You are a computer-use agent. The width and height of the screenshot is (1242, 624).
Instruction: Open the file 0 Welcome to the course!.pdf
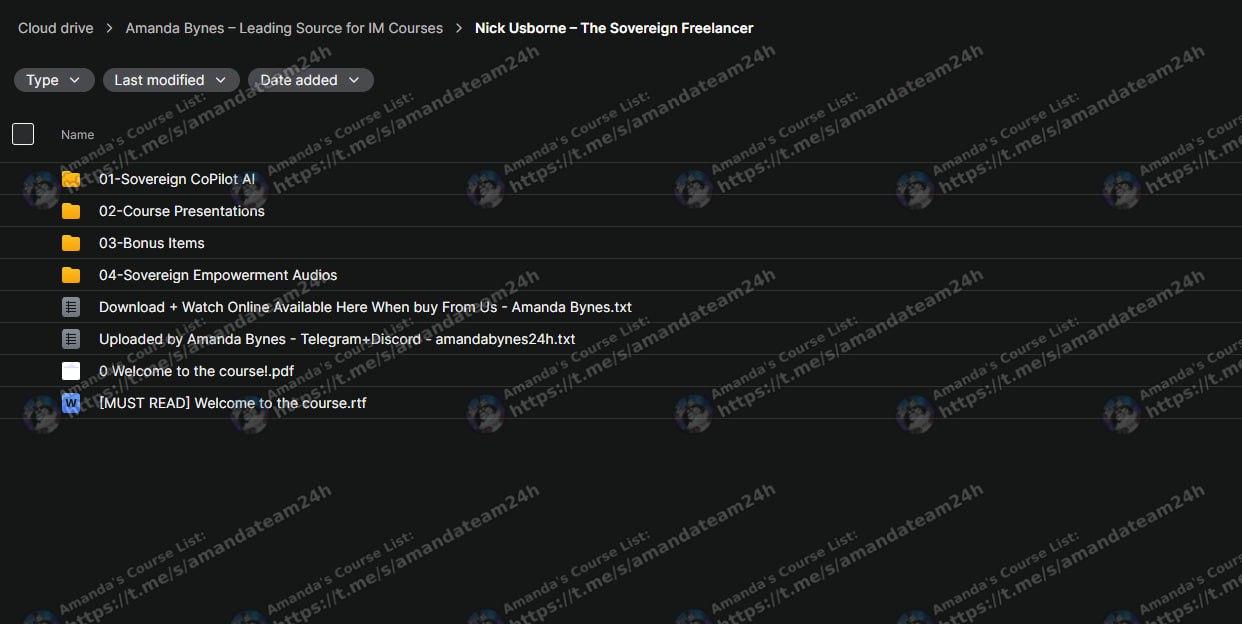pos(196,371)
